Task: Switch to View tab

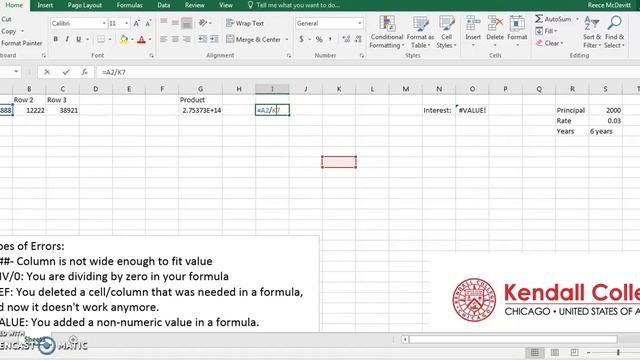Action: point(226,5)
